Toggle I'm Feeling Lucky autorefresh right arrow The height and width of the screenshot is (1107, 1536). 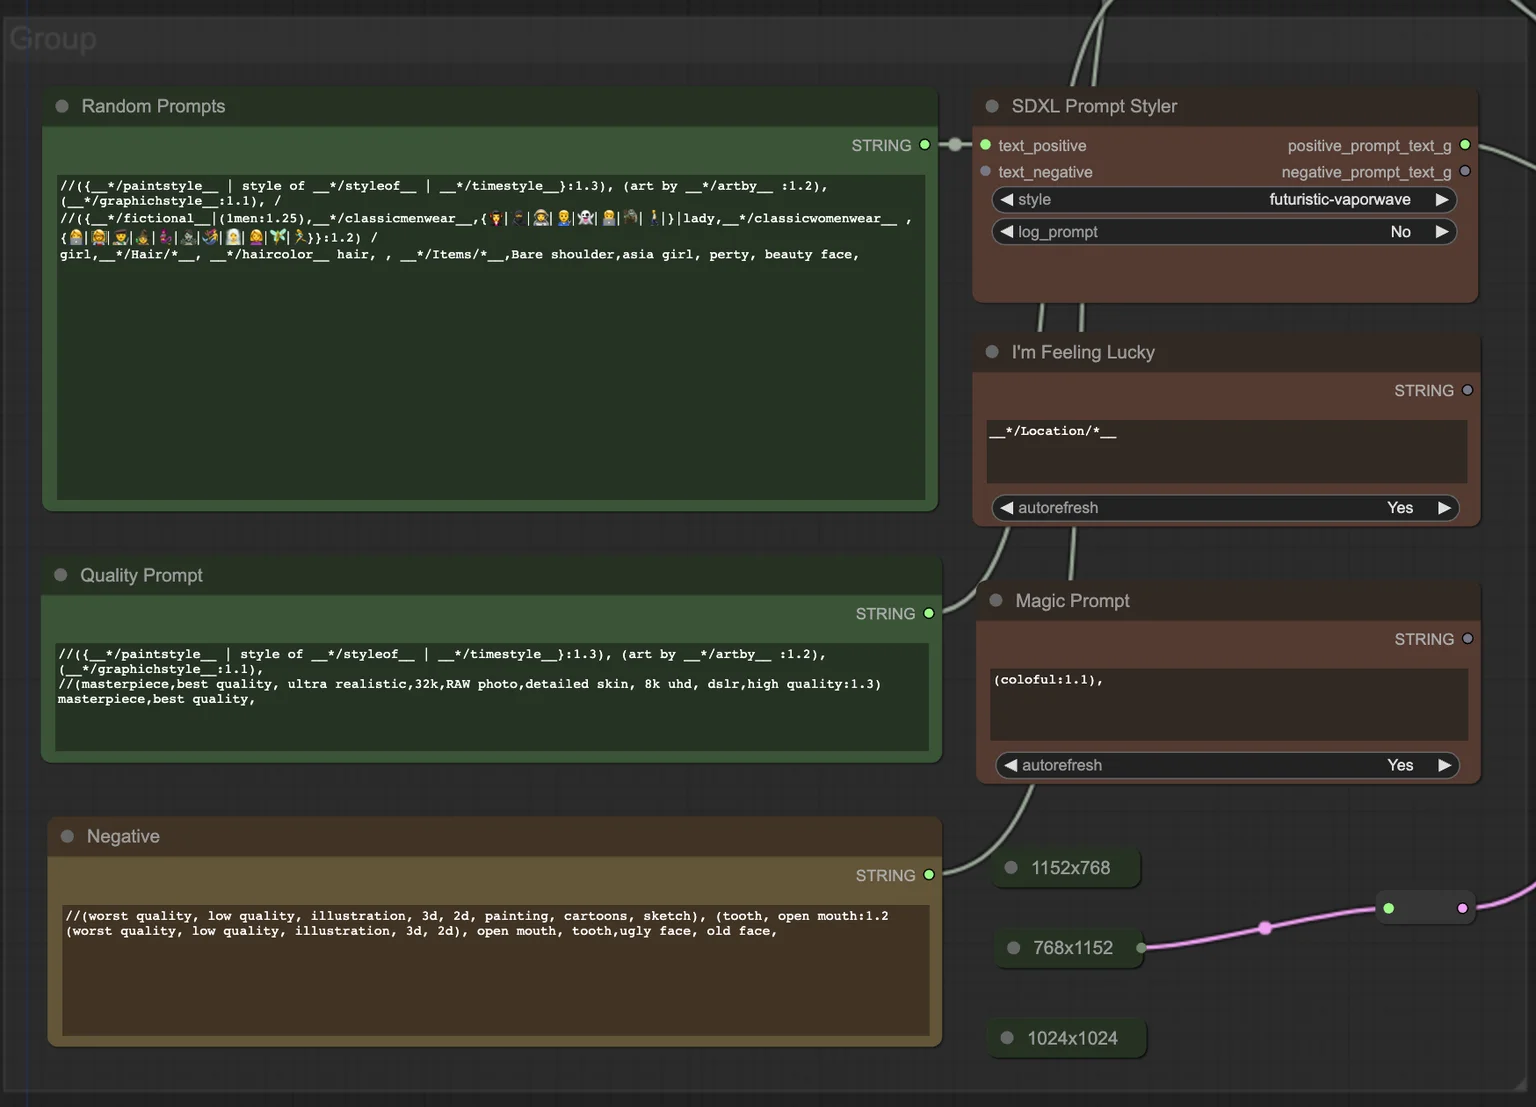(x=1444, y=508)
